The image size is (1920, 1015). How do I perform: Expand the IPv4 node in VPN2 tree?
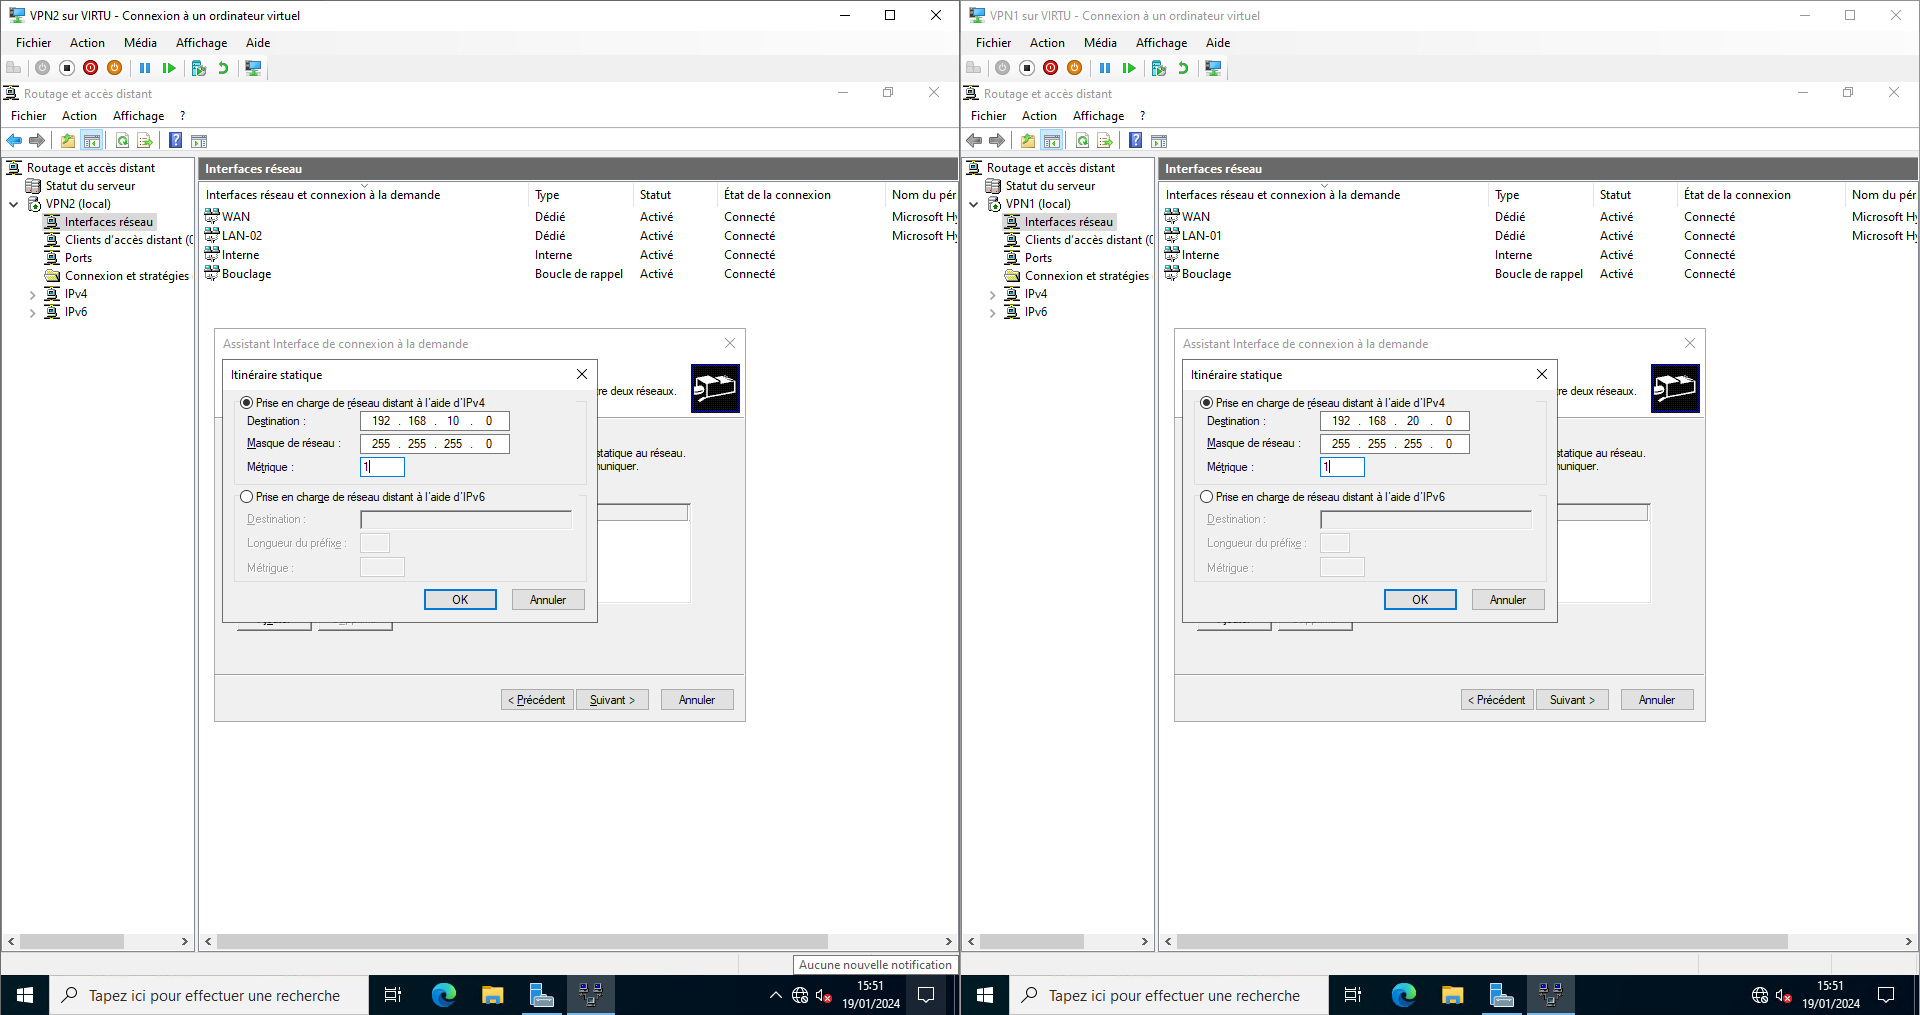[x=33, y=295]
